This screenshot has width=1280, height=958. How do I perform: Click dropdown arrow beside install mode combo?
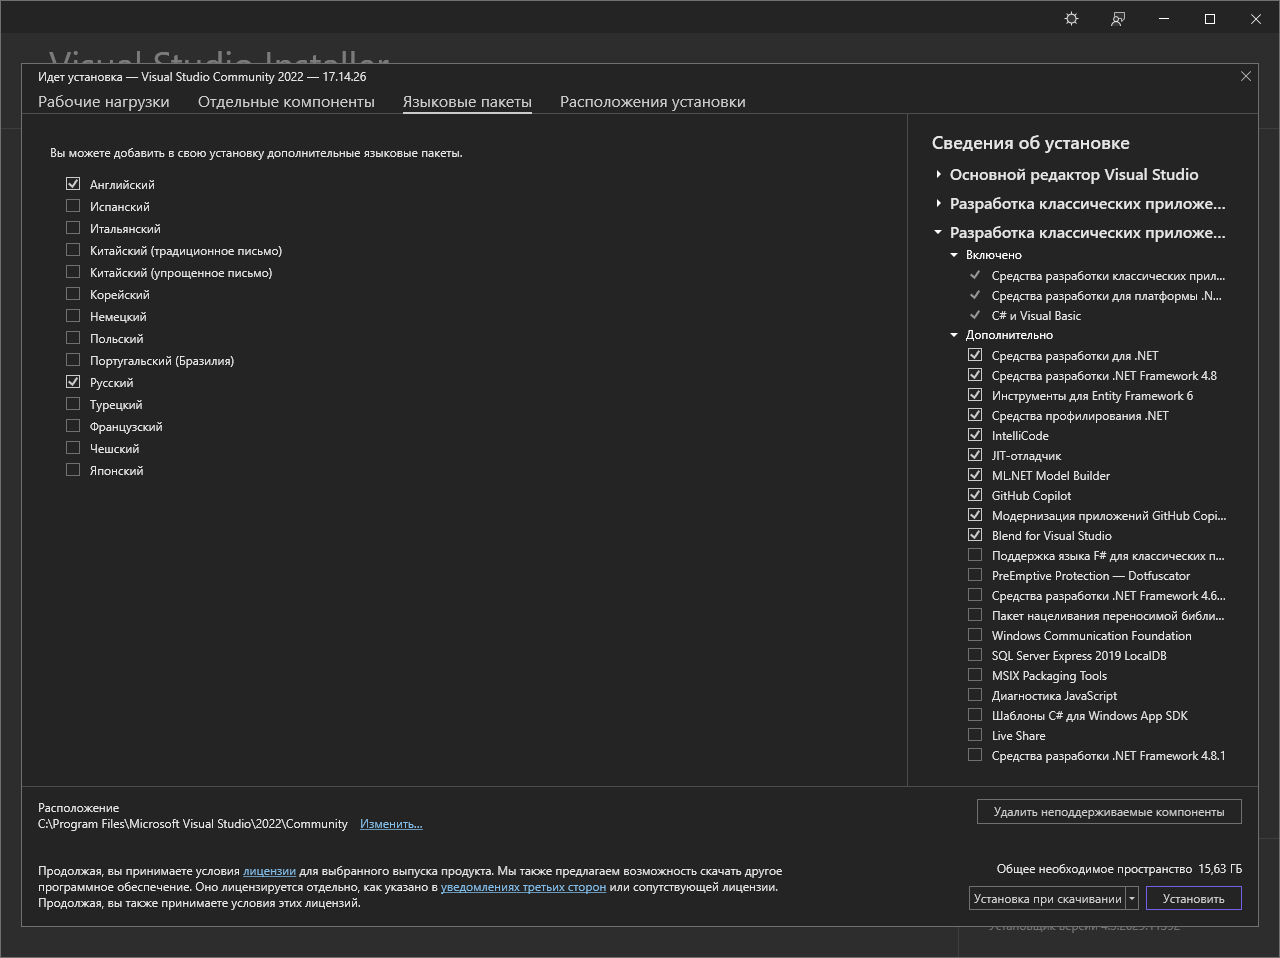coord(1132,898)
